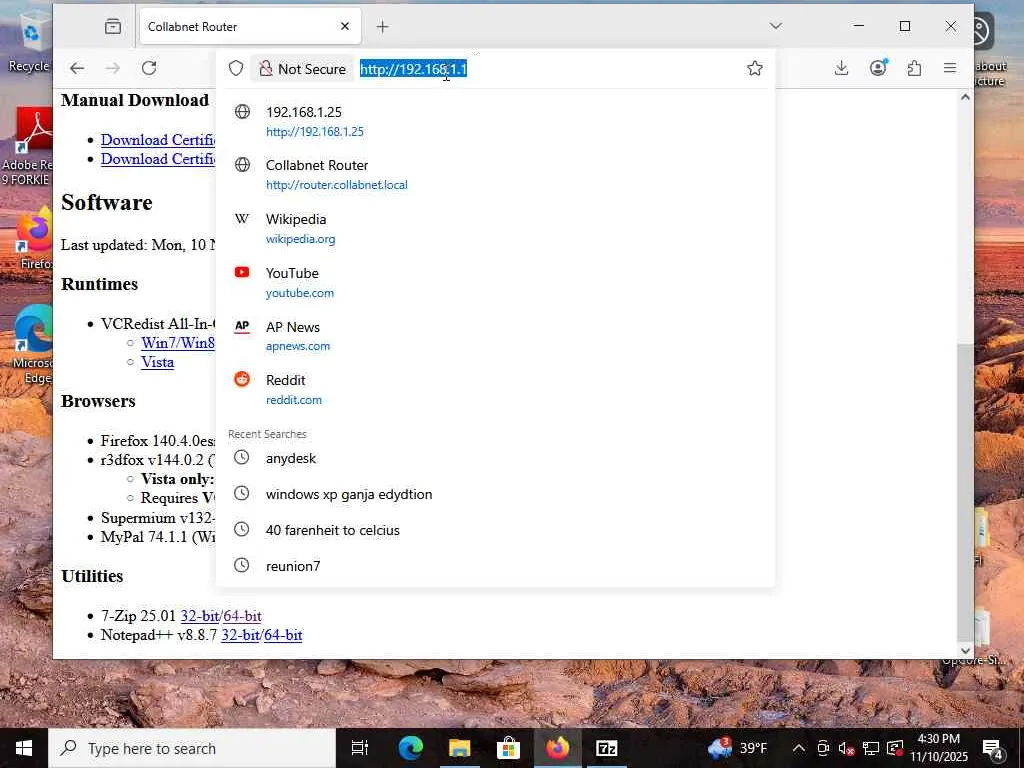Click the muted volume tray icon

coord(846,748)
